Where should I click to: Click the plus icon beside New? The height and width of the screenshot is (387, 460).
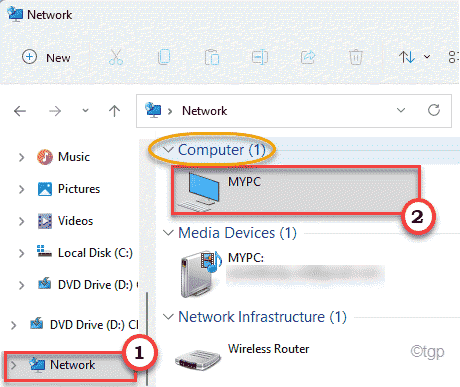(x=29, y=57)
